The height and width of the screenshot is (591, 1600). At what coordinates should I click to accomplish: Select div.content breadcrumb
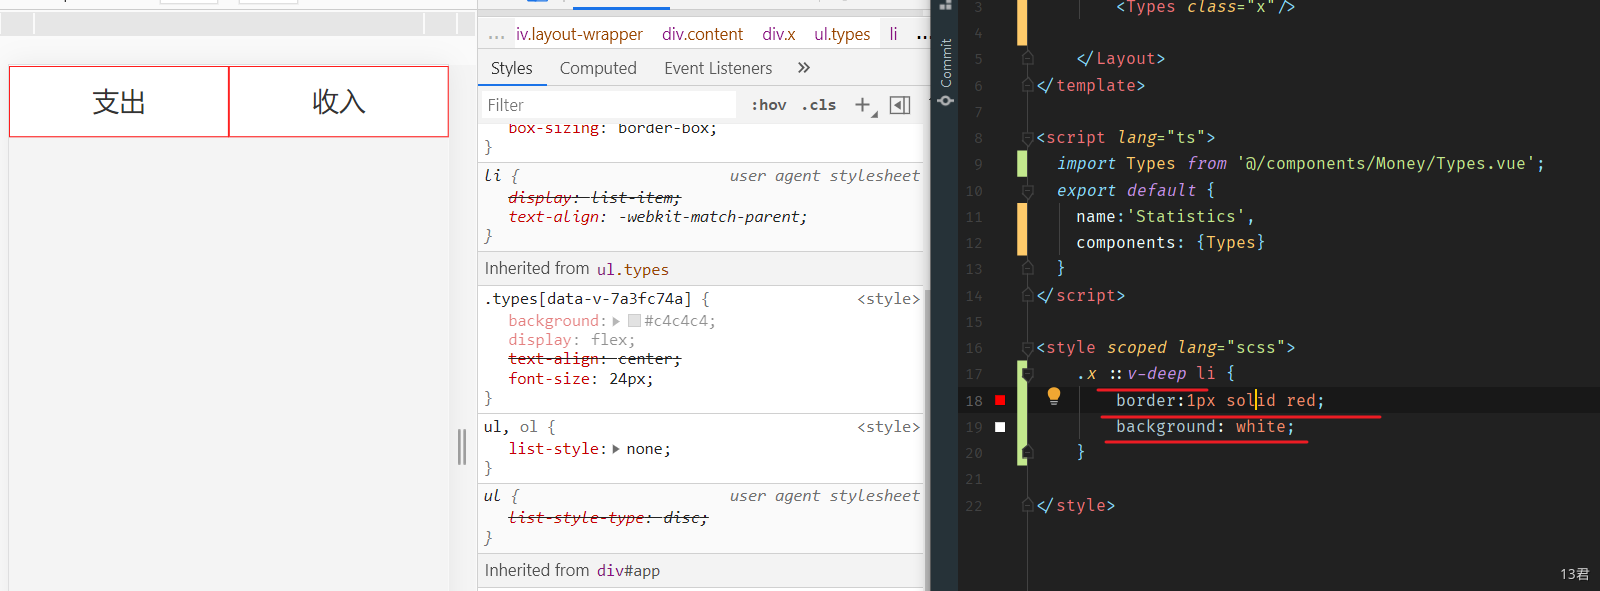coord(702,34)
